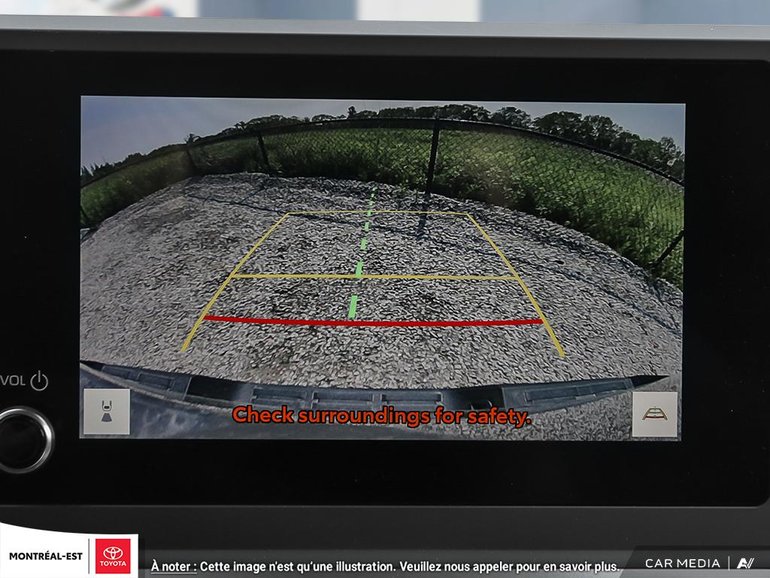Click the AV logo in the corner
770x578 pixels.
click(745, 563)
